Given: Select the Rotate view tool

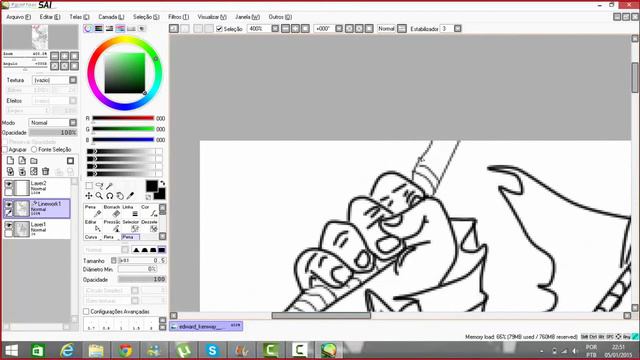Looking at the screenshot, I should click(109, 196).
